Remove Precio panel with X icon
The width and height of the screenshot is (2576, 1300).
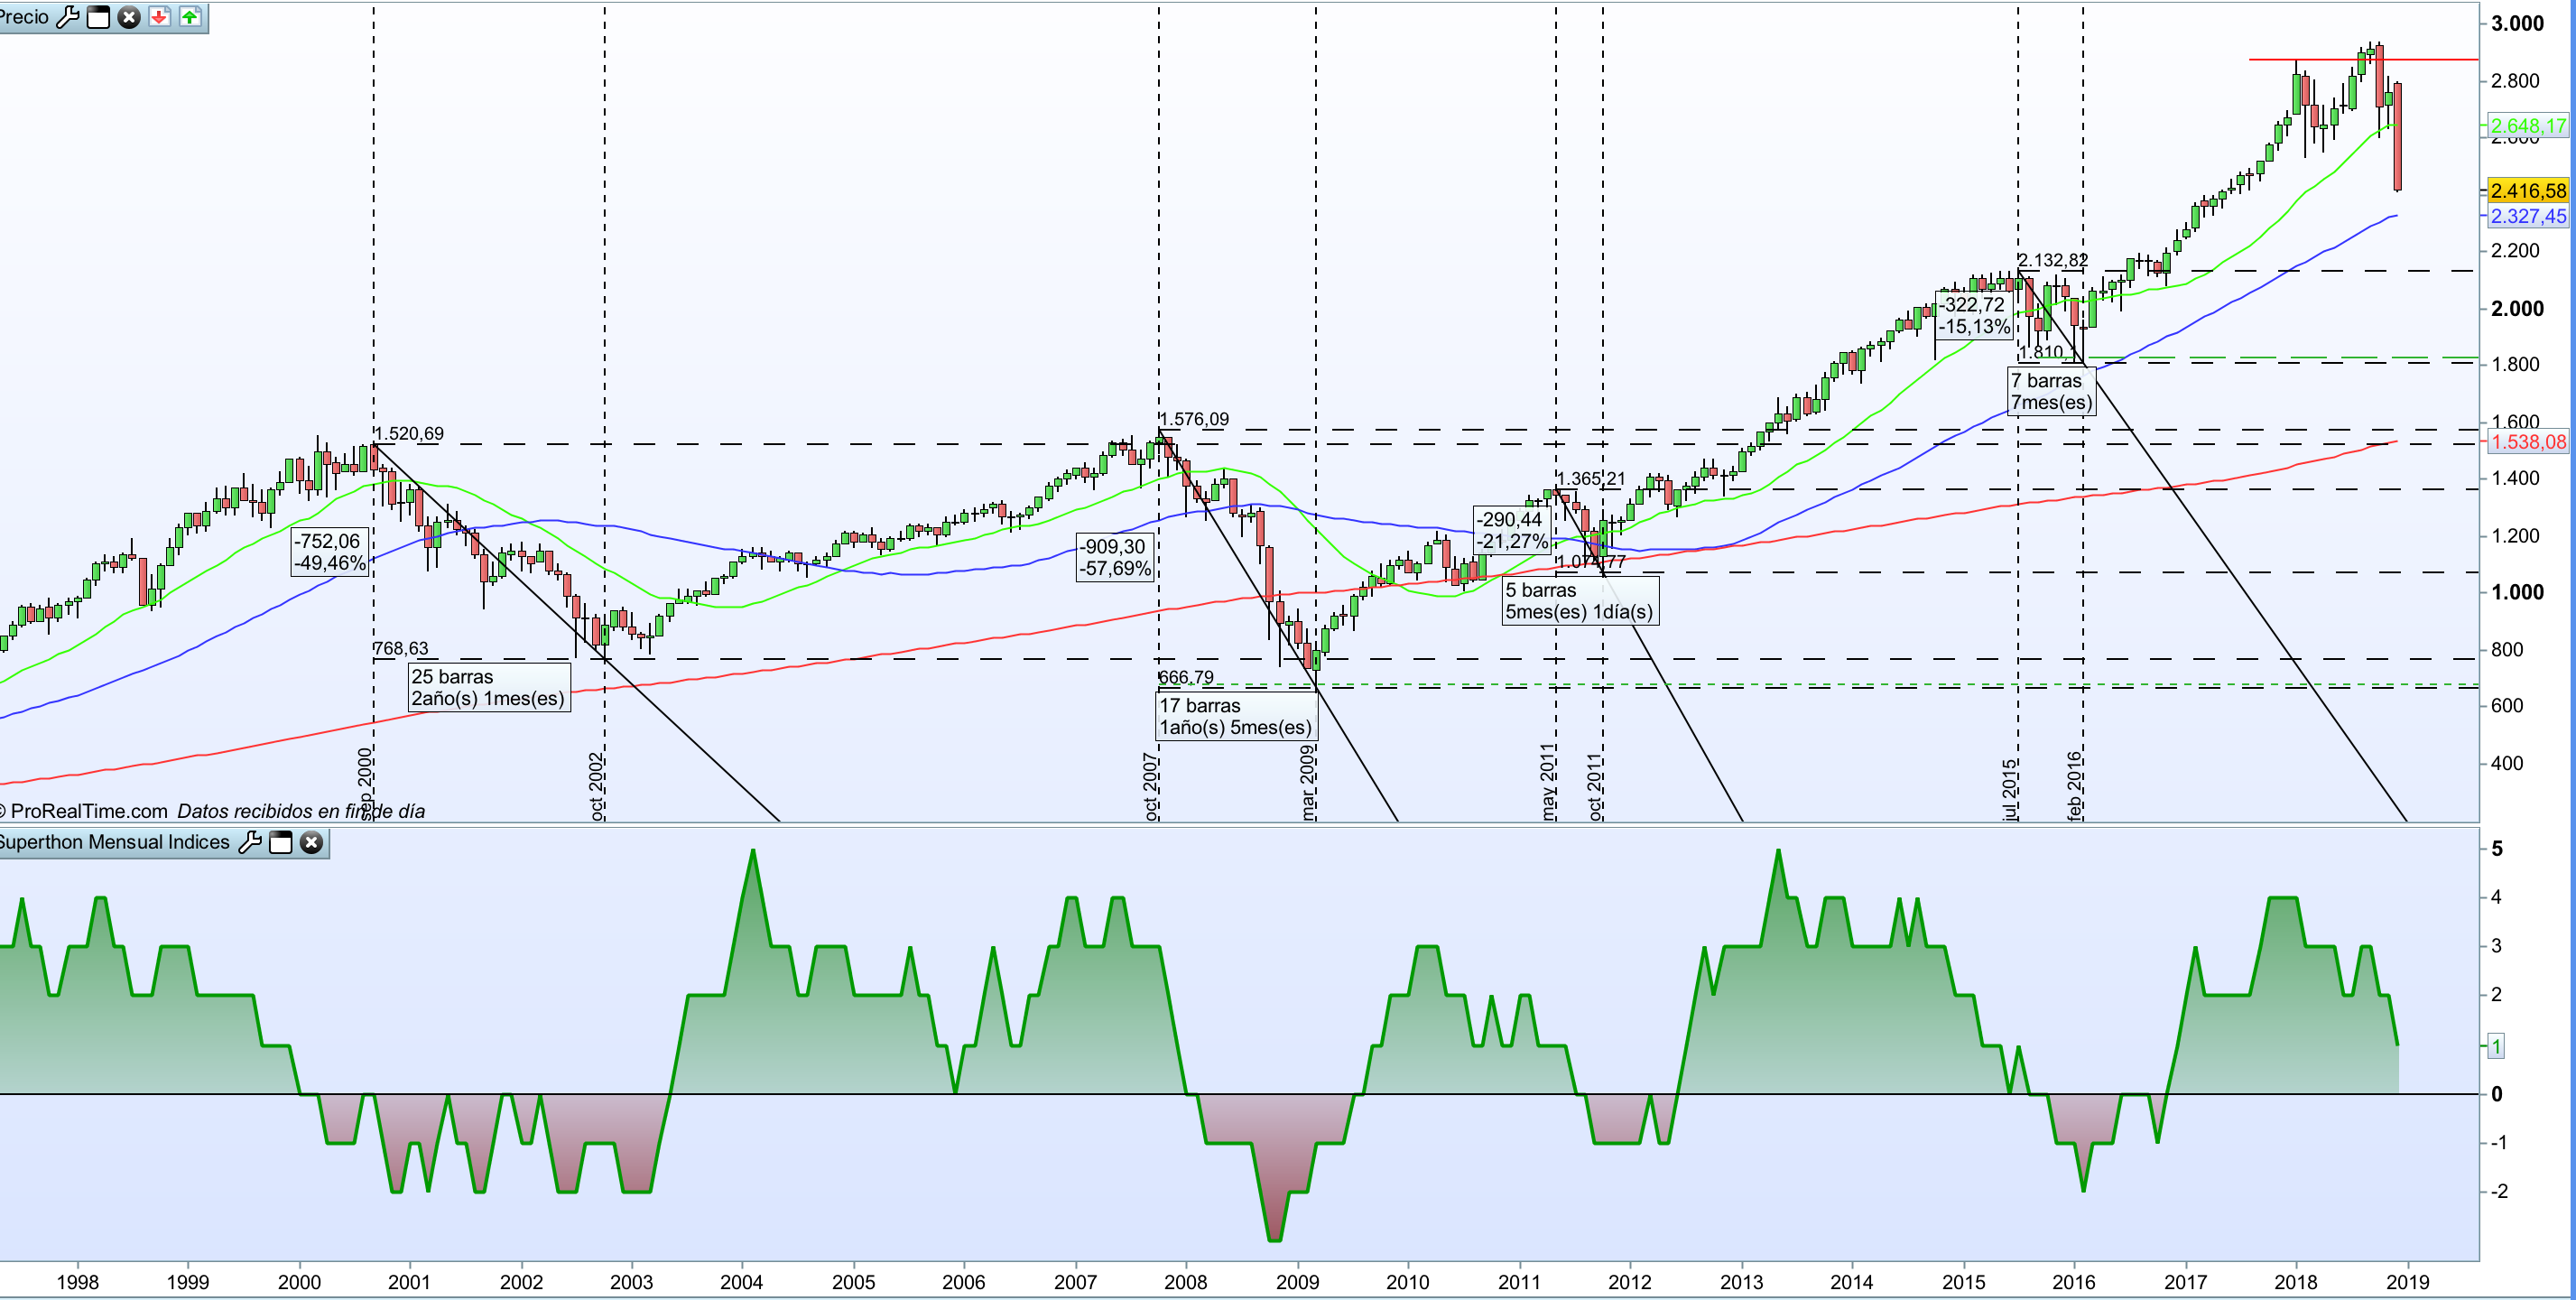129,17
